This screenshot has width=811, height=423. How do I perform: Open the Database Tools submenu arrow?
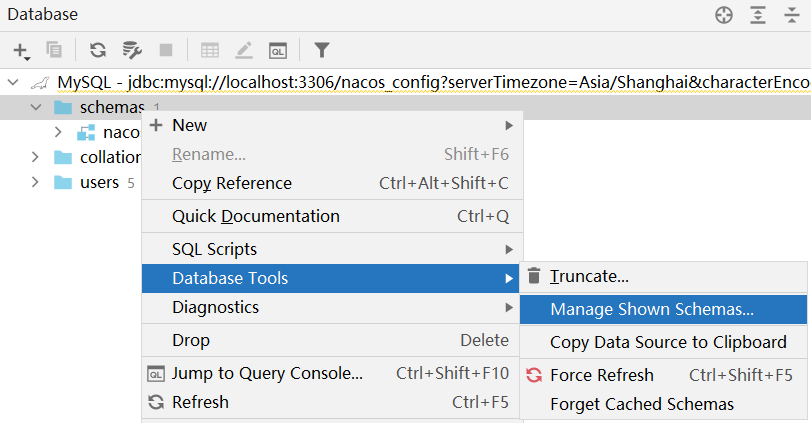pos(509,279)
